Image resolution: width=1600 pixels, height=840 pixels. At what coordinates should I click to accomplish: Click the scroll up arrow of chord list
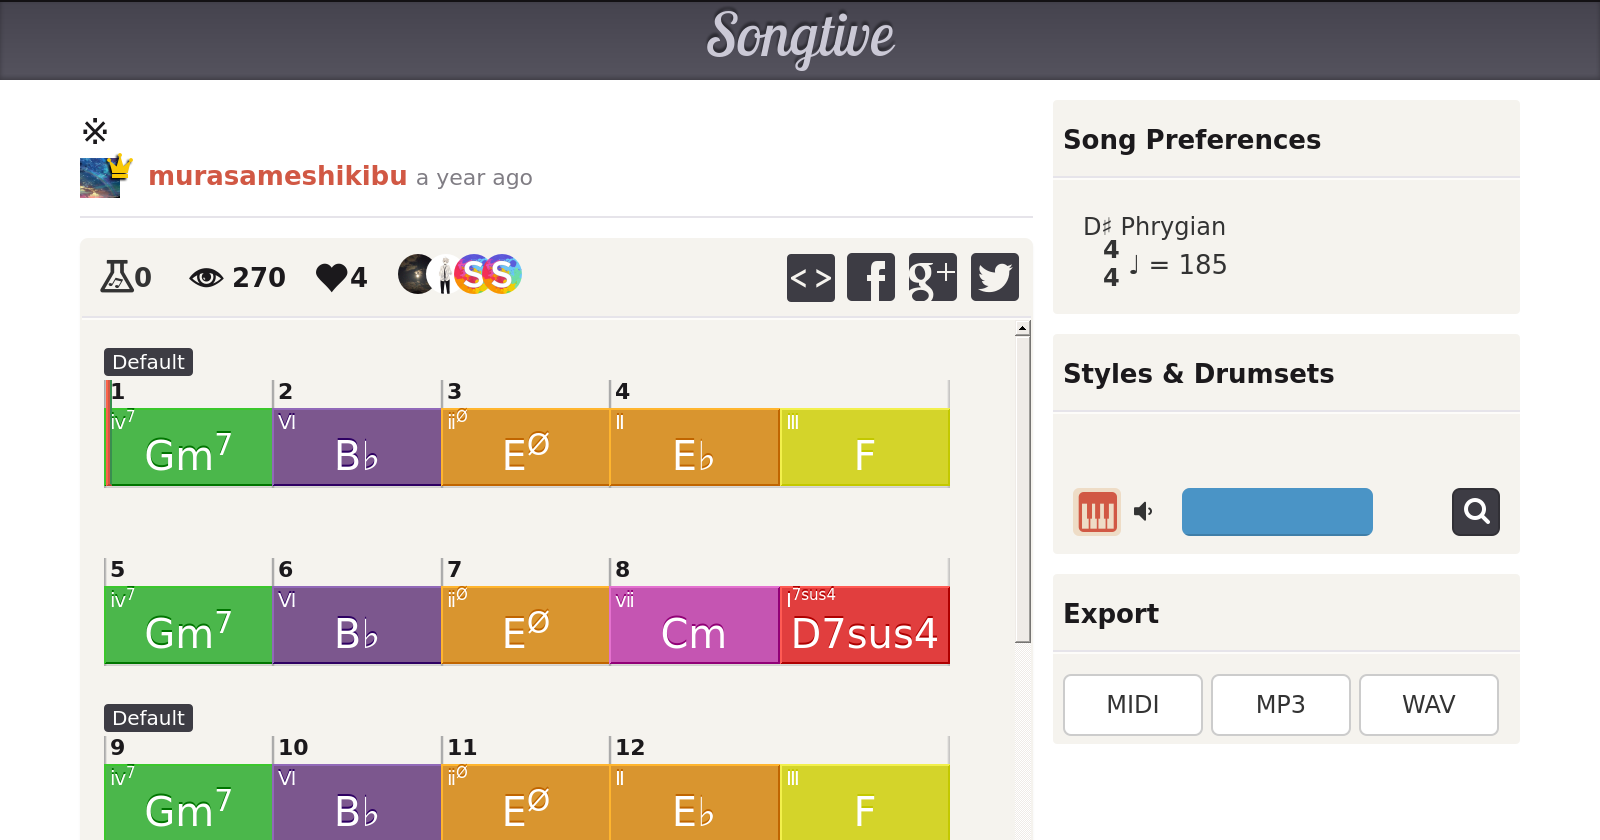1022,328
